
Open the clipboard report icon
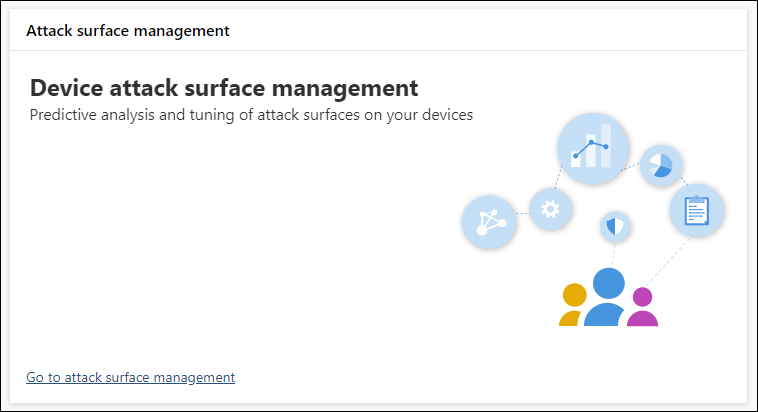point(696,211)
